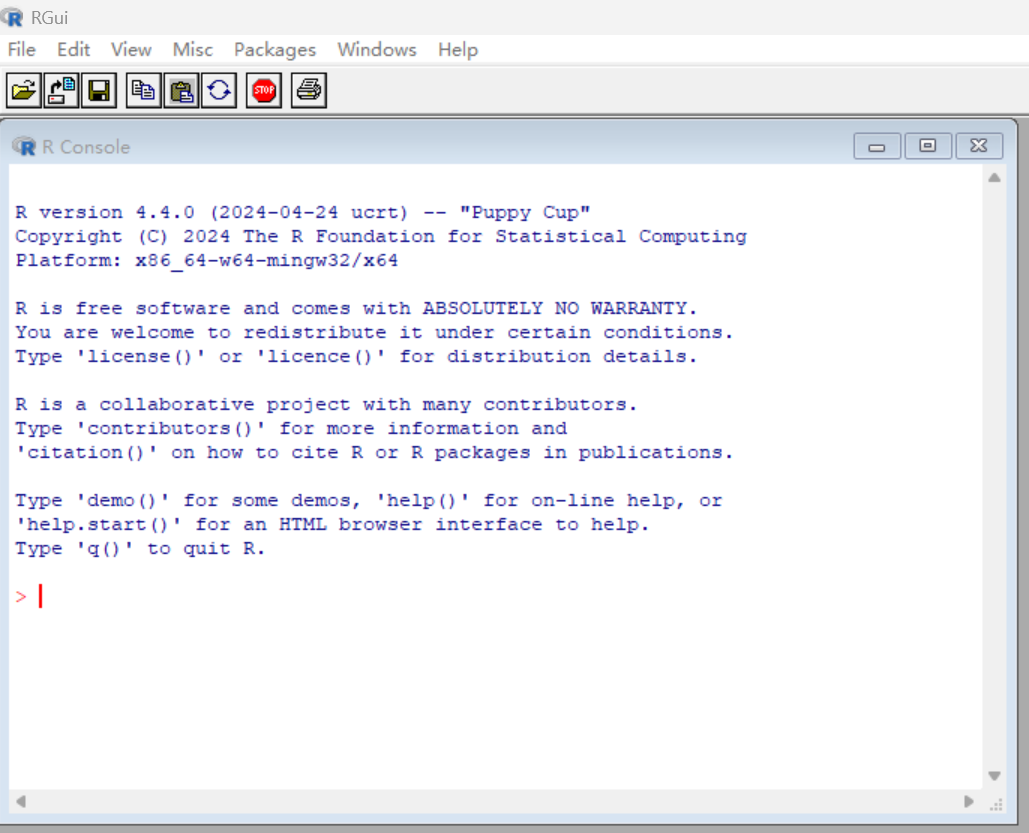Print using the printer toolbar icon

click(x=308, y=90)
